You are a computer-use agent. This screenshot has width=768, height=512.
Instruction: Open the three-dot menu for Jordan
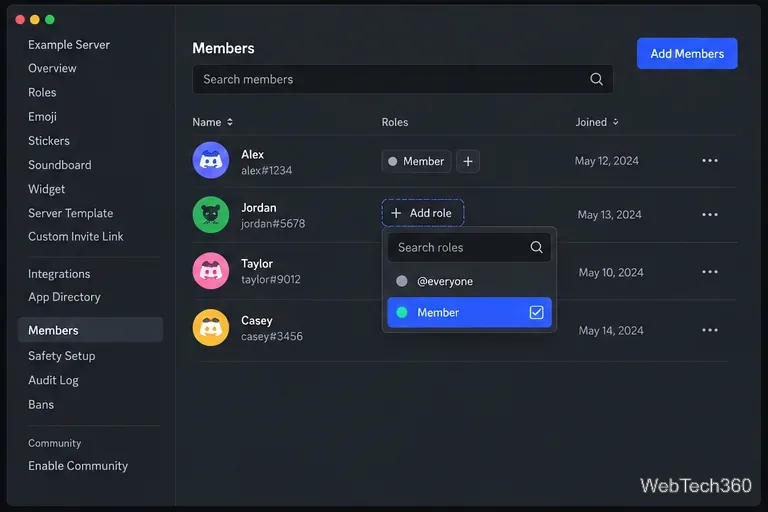pos(710,215)
